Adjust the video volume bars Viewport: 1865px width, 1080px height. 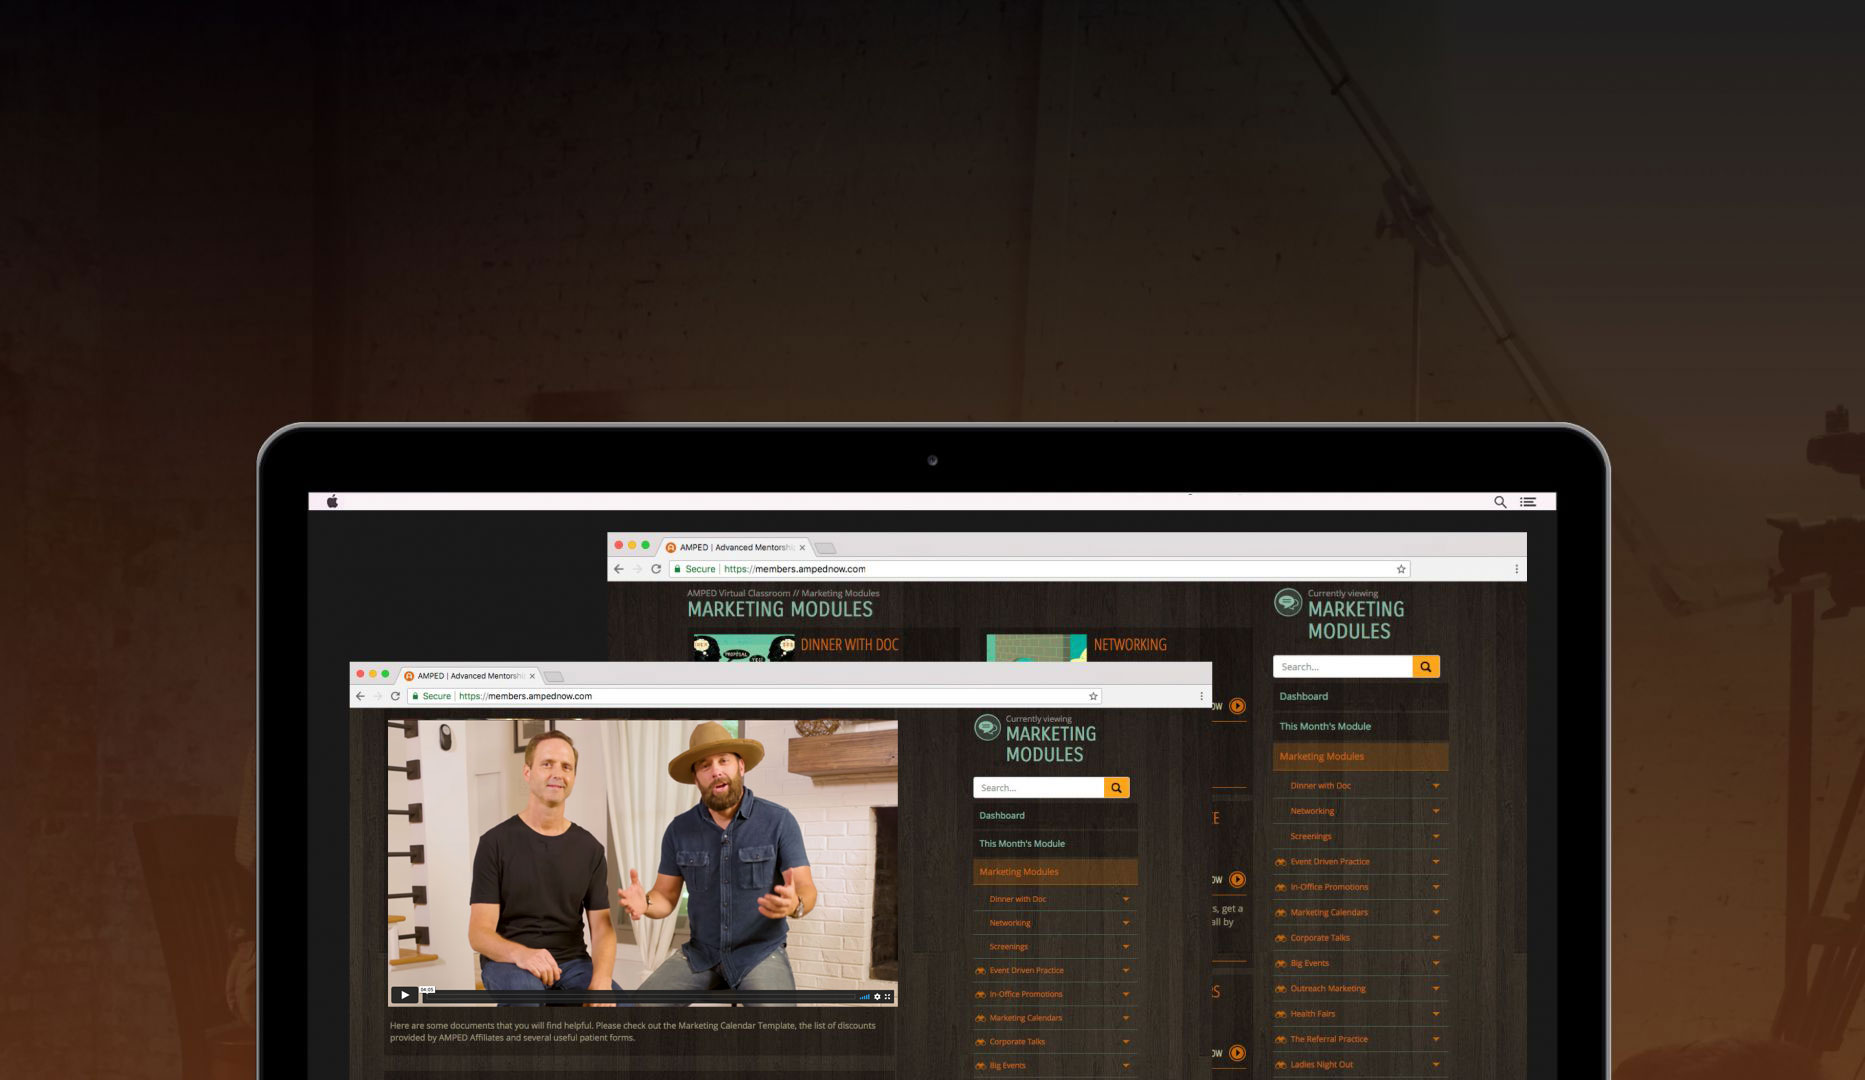pos(864,997)
